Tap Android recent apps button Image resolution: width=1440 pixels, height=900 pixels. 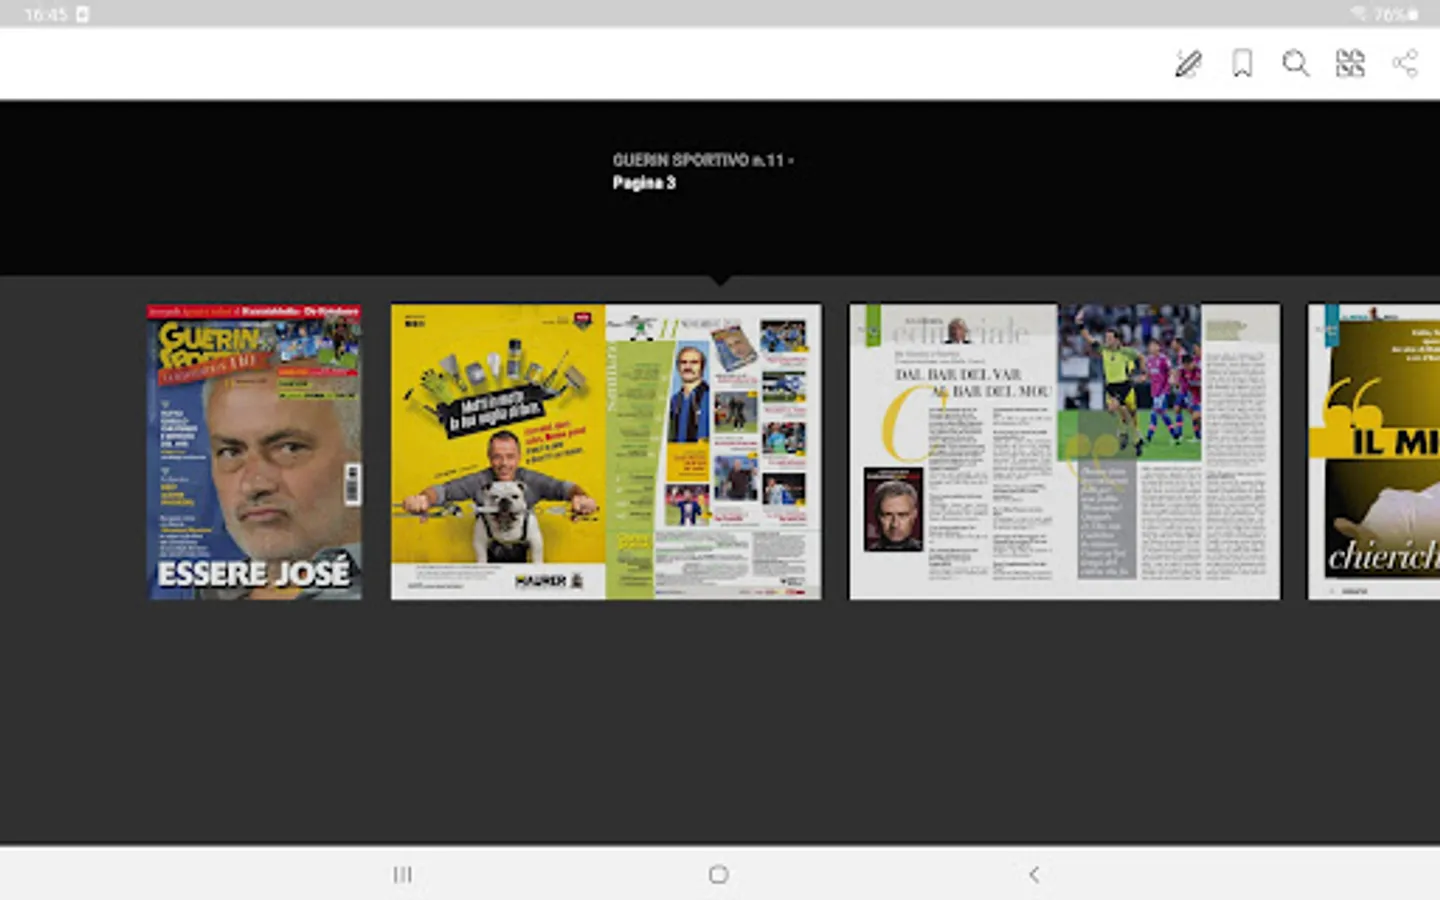[402, 875]
